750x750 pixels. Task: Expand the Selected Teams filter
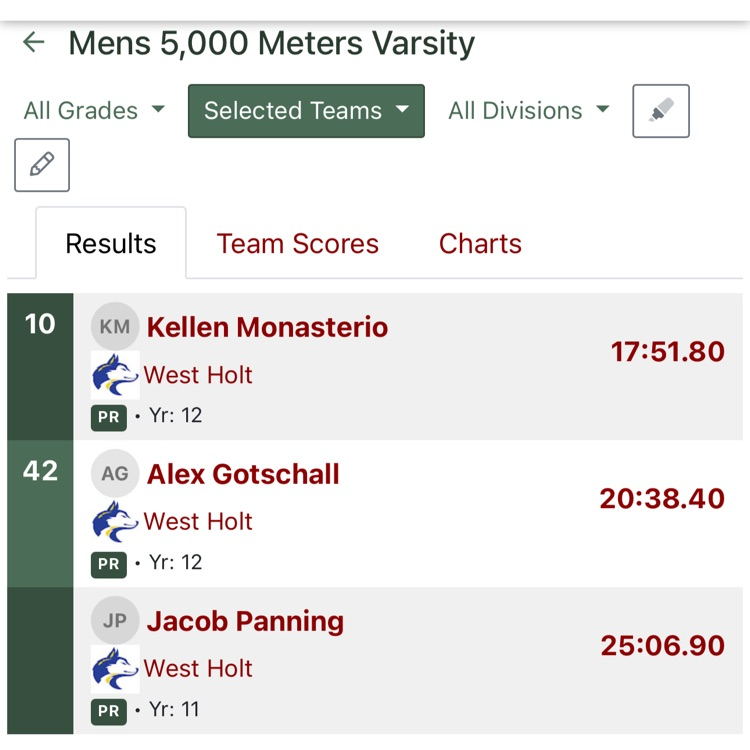tap(306, 111)
